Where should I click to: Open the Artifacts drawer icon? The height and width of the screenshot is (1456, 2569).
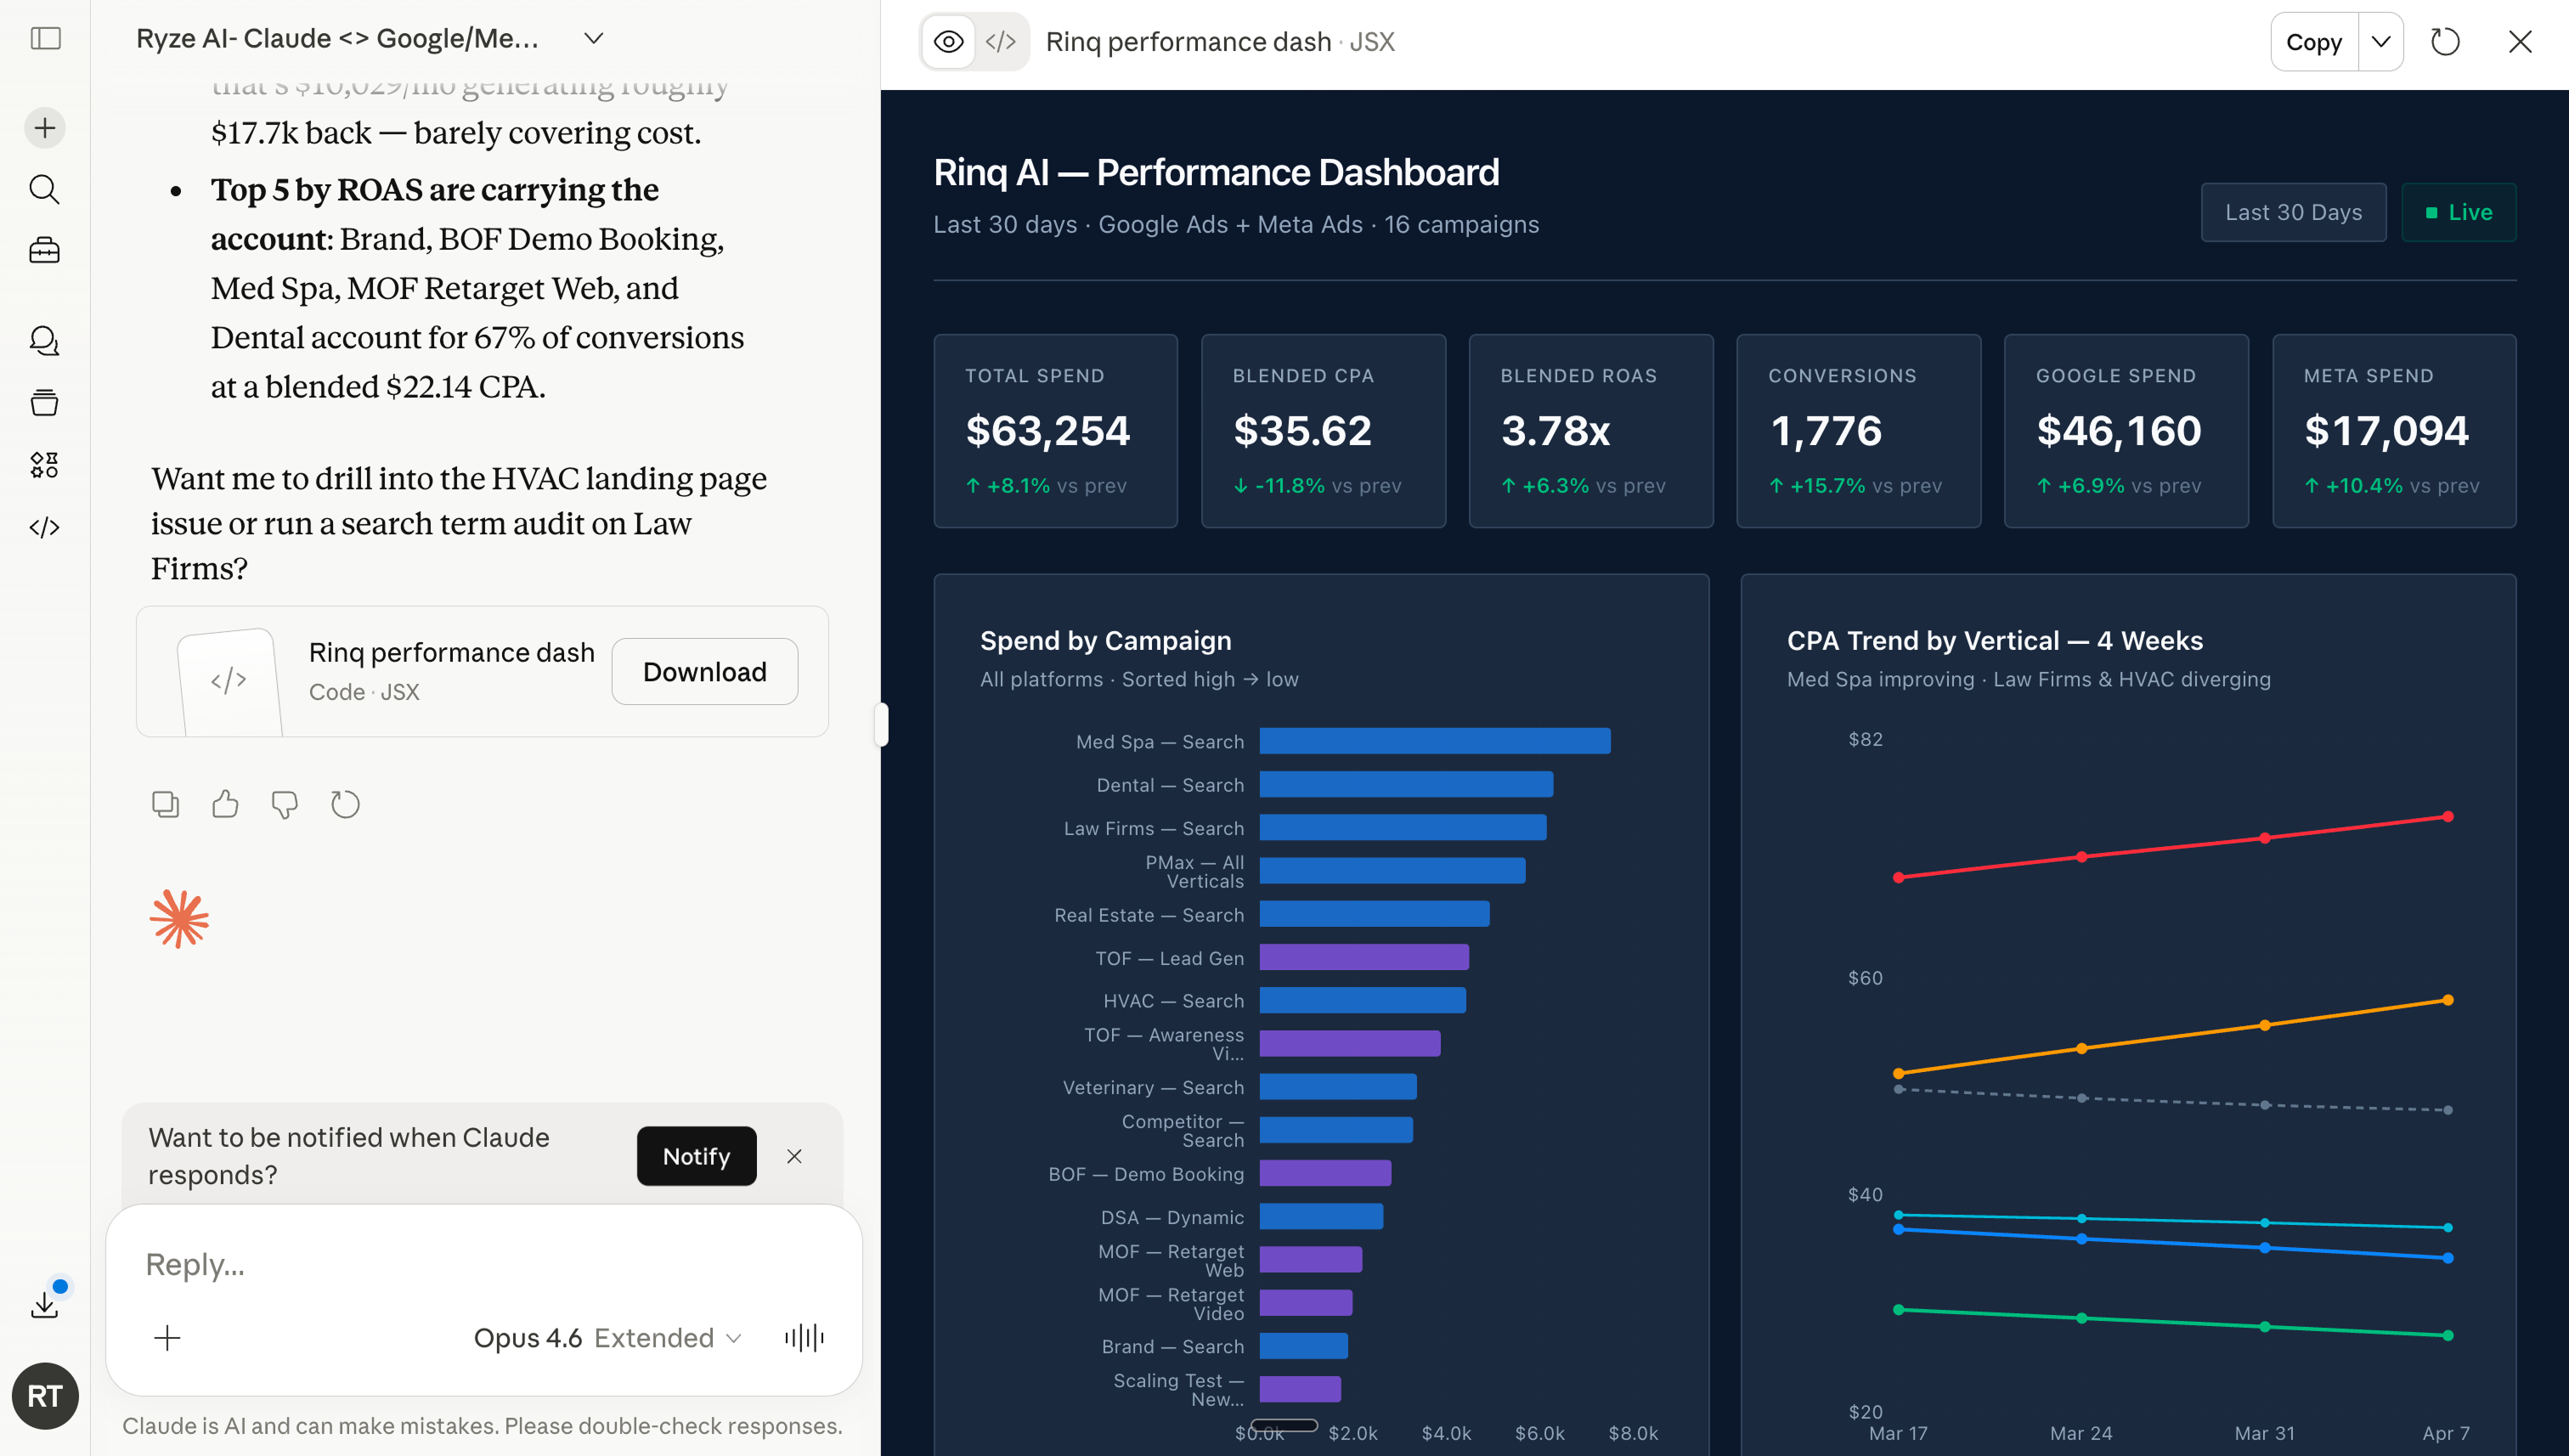44,403
